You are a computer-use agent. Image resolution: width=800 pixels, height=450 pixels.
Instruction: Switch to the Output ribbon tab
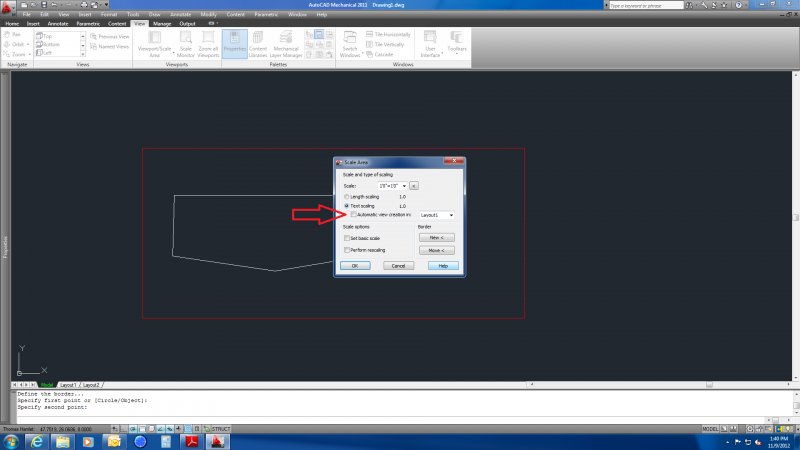point(187,24)
